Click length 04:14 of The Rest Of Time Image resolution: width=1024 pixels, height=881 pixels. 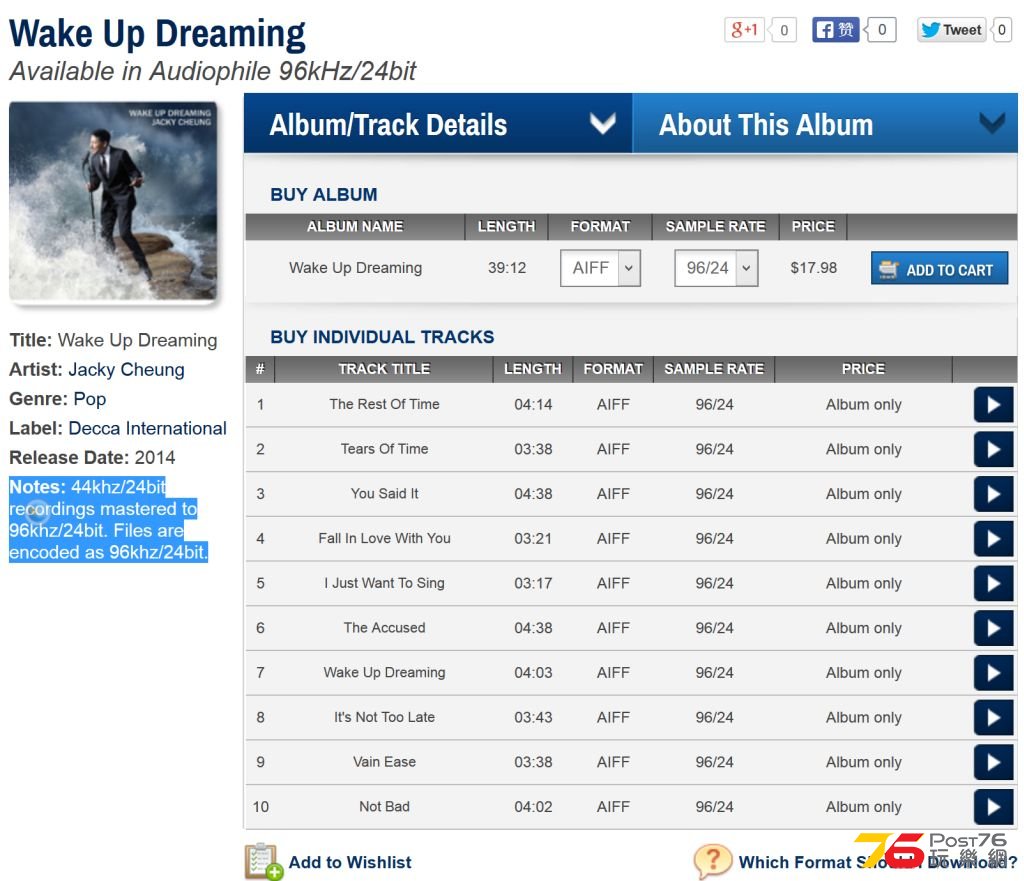[x=533, y=404]
